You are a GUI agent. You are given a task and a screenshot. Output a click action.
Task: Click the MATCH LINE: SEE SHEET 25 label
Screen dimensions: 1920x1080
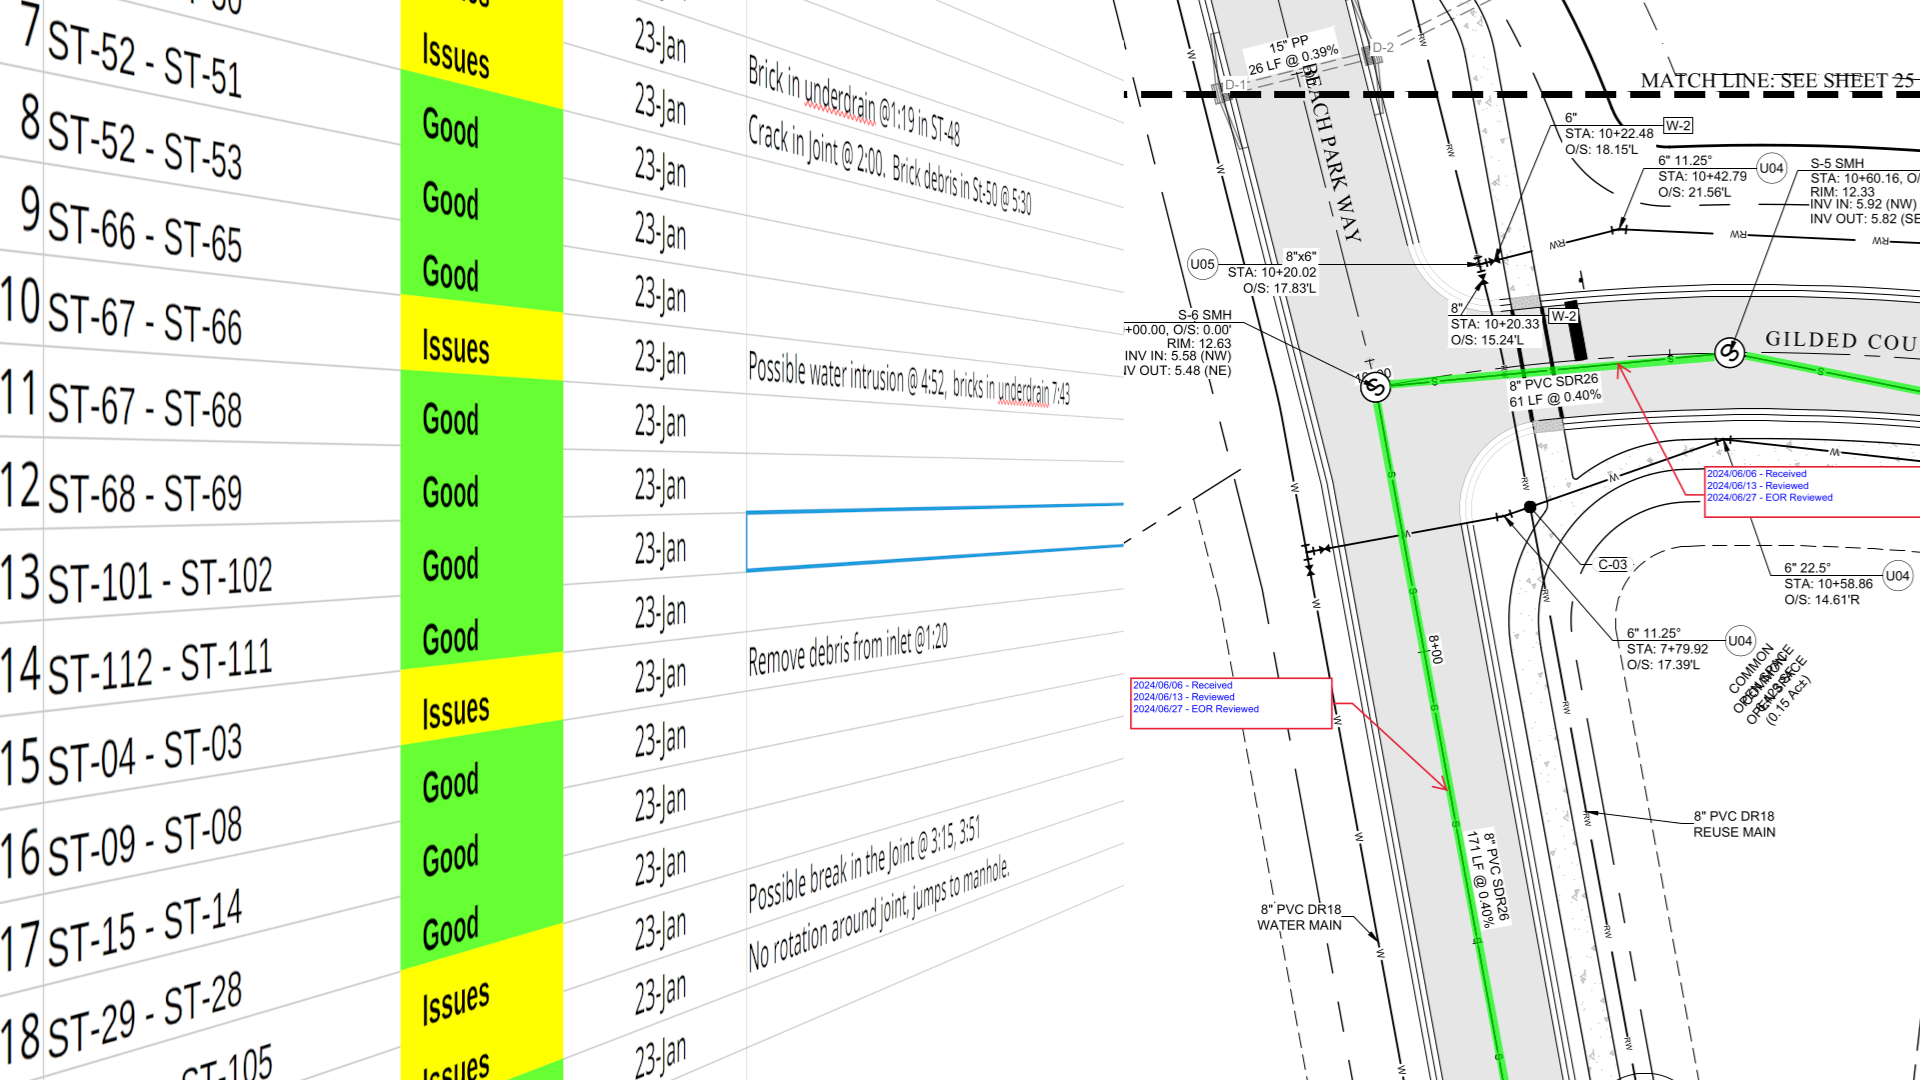point(1777,80)
